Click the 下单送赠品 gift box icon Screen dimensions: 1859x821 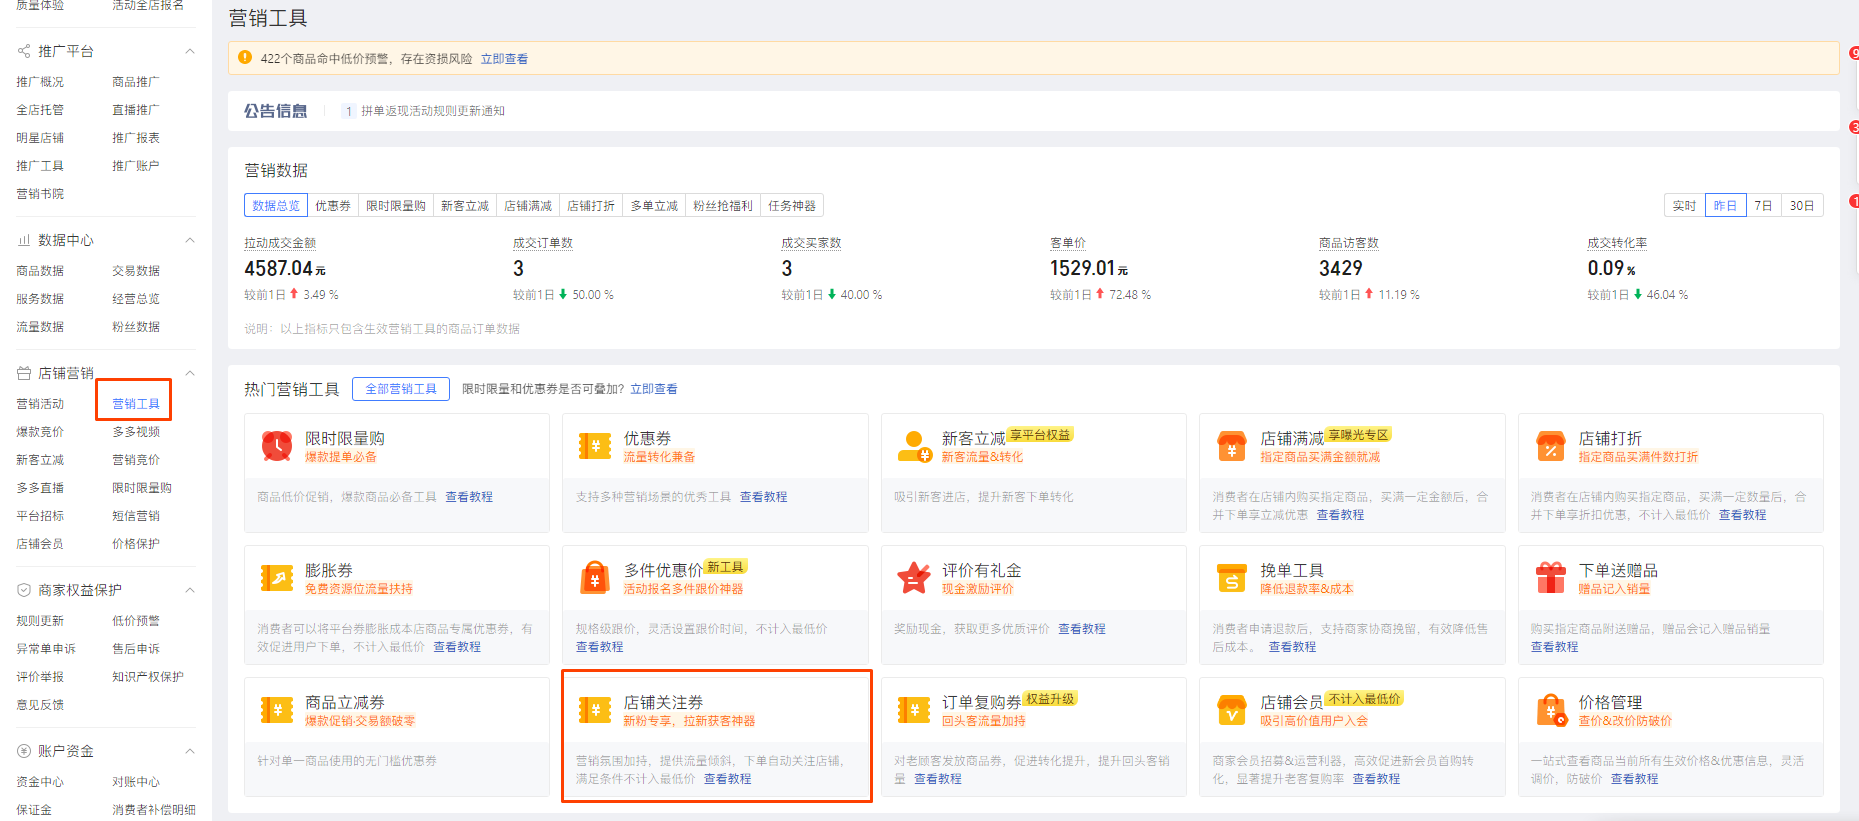coord(1550,578)
